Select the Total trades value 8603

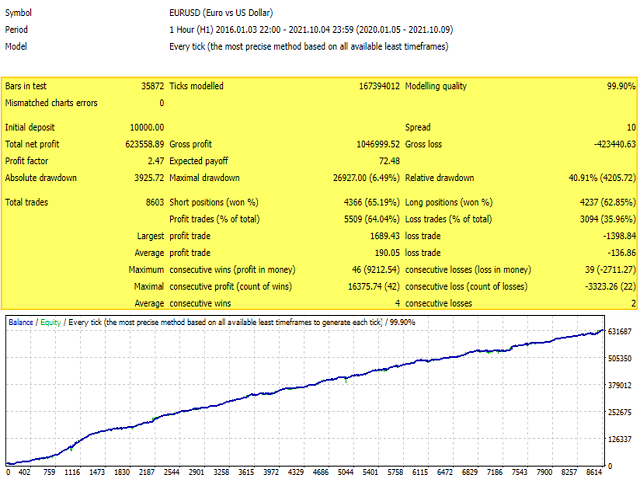point(155,202)
